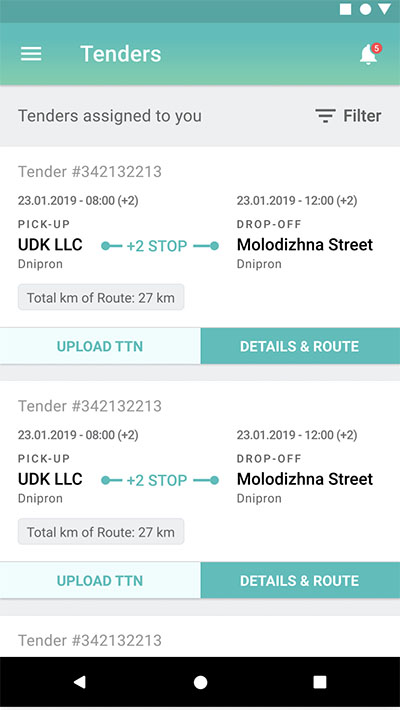The width and height of the screenshot is (400, 710).
Task: Tap first tender's +2 STOP route indicator
Action: [160, 246]
